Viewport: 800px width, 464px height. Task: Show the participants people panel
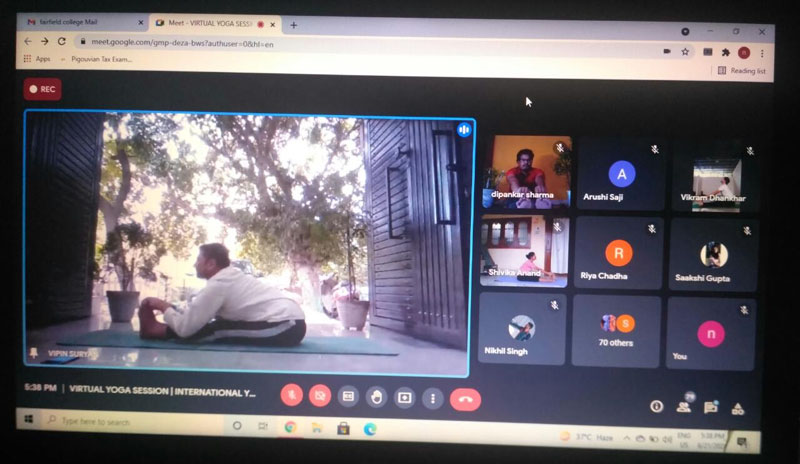pyautogui.click(x=684, y=406)
